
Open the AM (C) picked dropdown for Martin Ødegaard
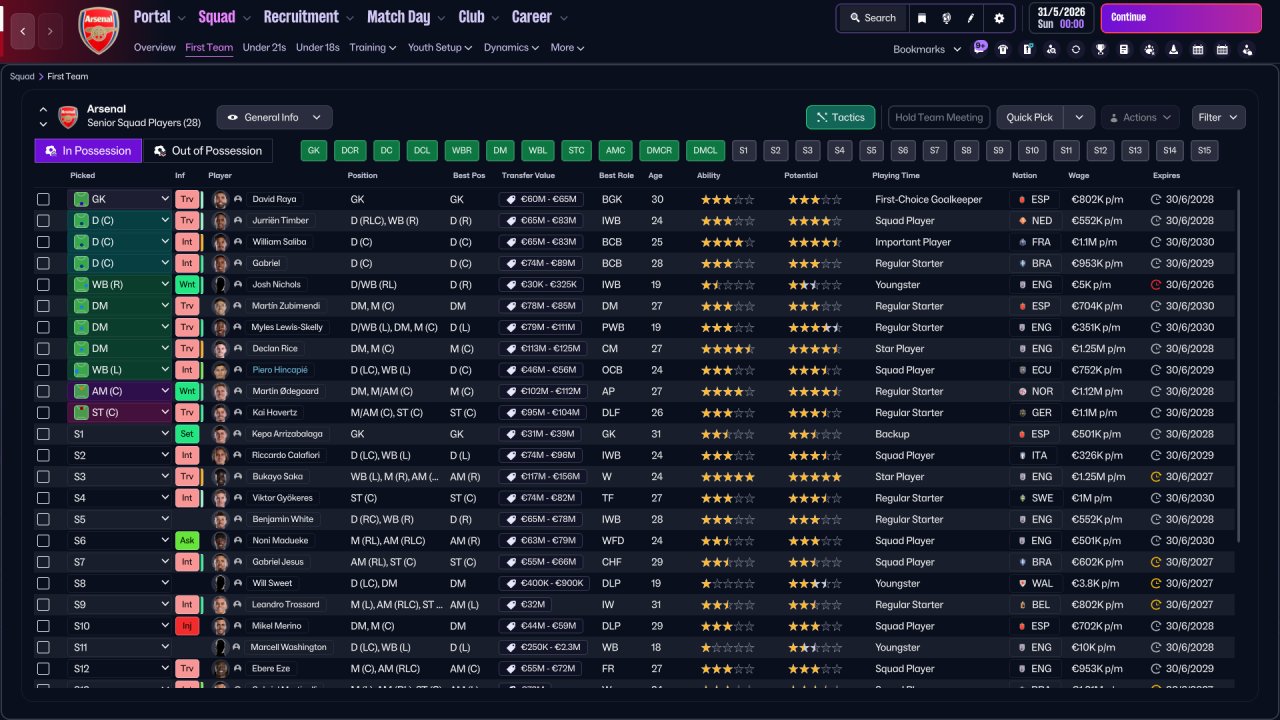point(120,391)
